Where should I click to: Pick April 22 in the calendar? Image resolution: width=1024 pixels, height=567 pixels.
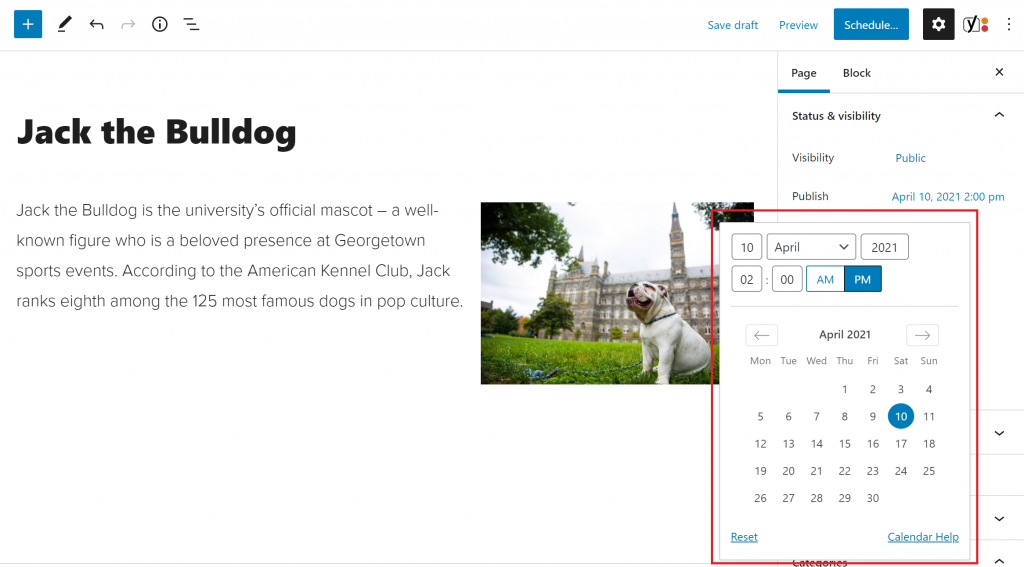coord(844,471)
